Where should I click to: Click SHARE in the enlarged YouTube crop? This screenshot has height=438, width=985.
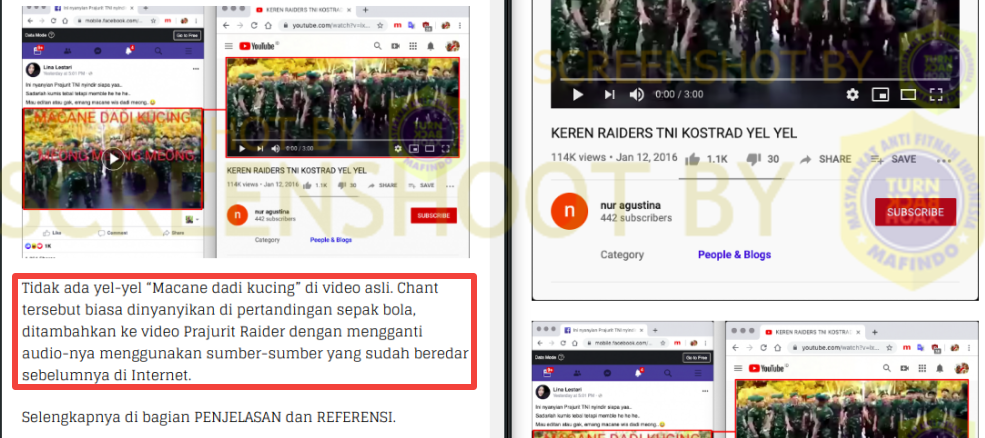[825, 160]
